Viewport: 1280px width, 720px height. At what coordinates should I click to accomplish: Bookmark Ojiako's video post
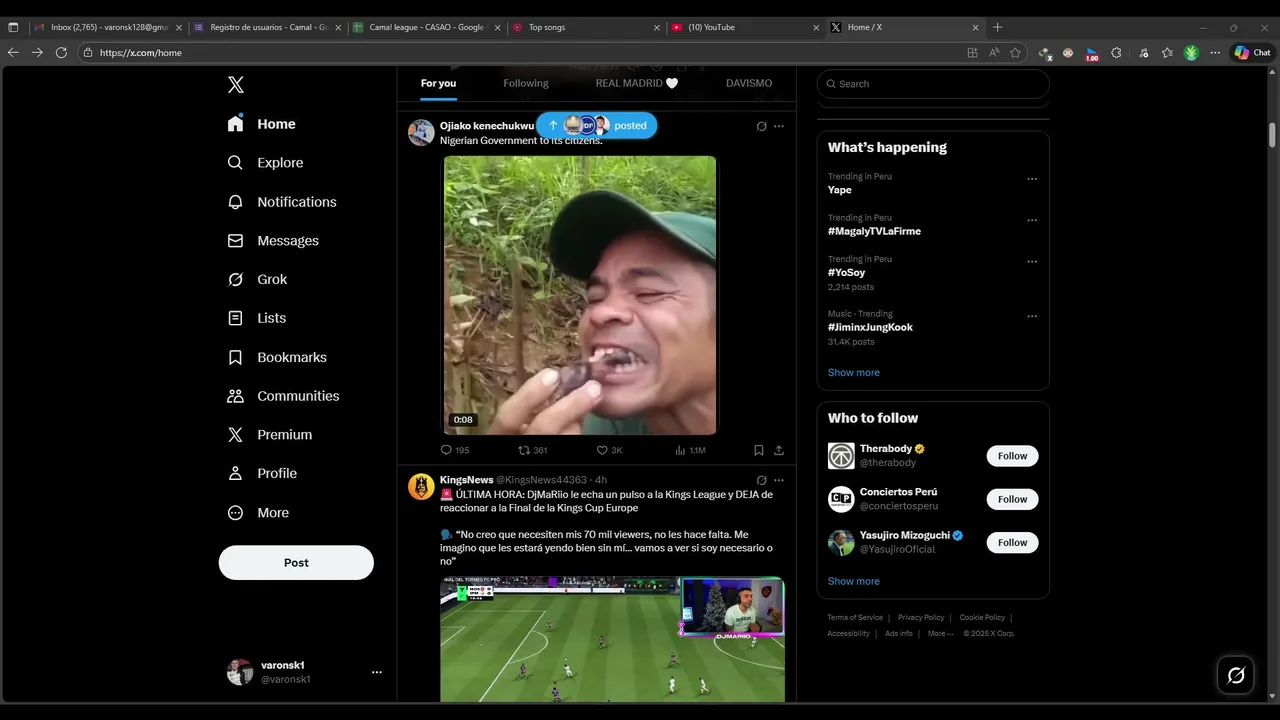(x=759, y=451)
